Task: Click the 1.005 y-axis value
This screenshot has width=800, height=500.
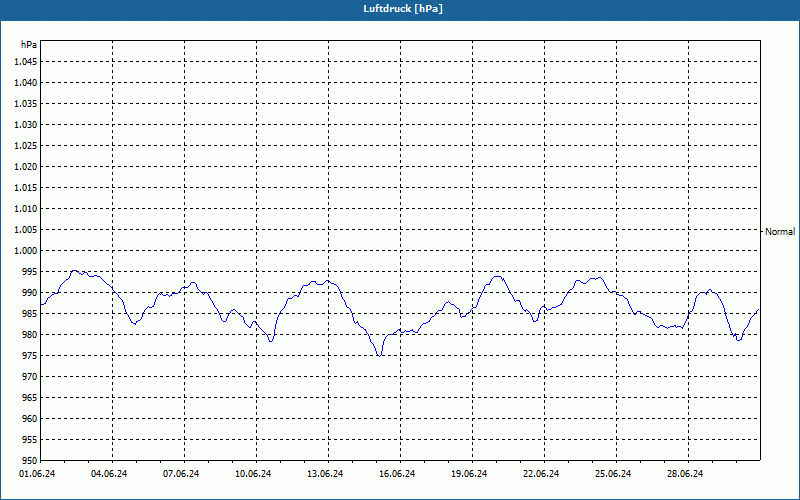Action: coord(26,230)
